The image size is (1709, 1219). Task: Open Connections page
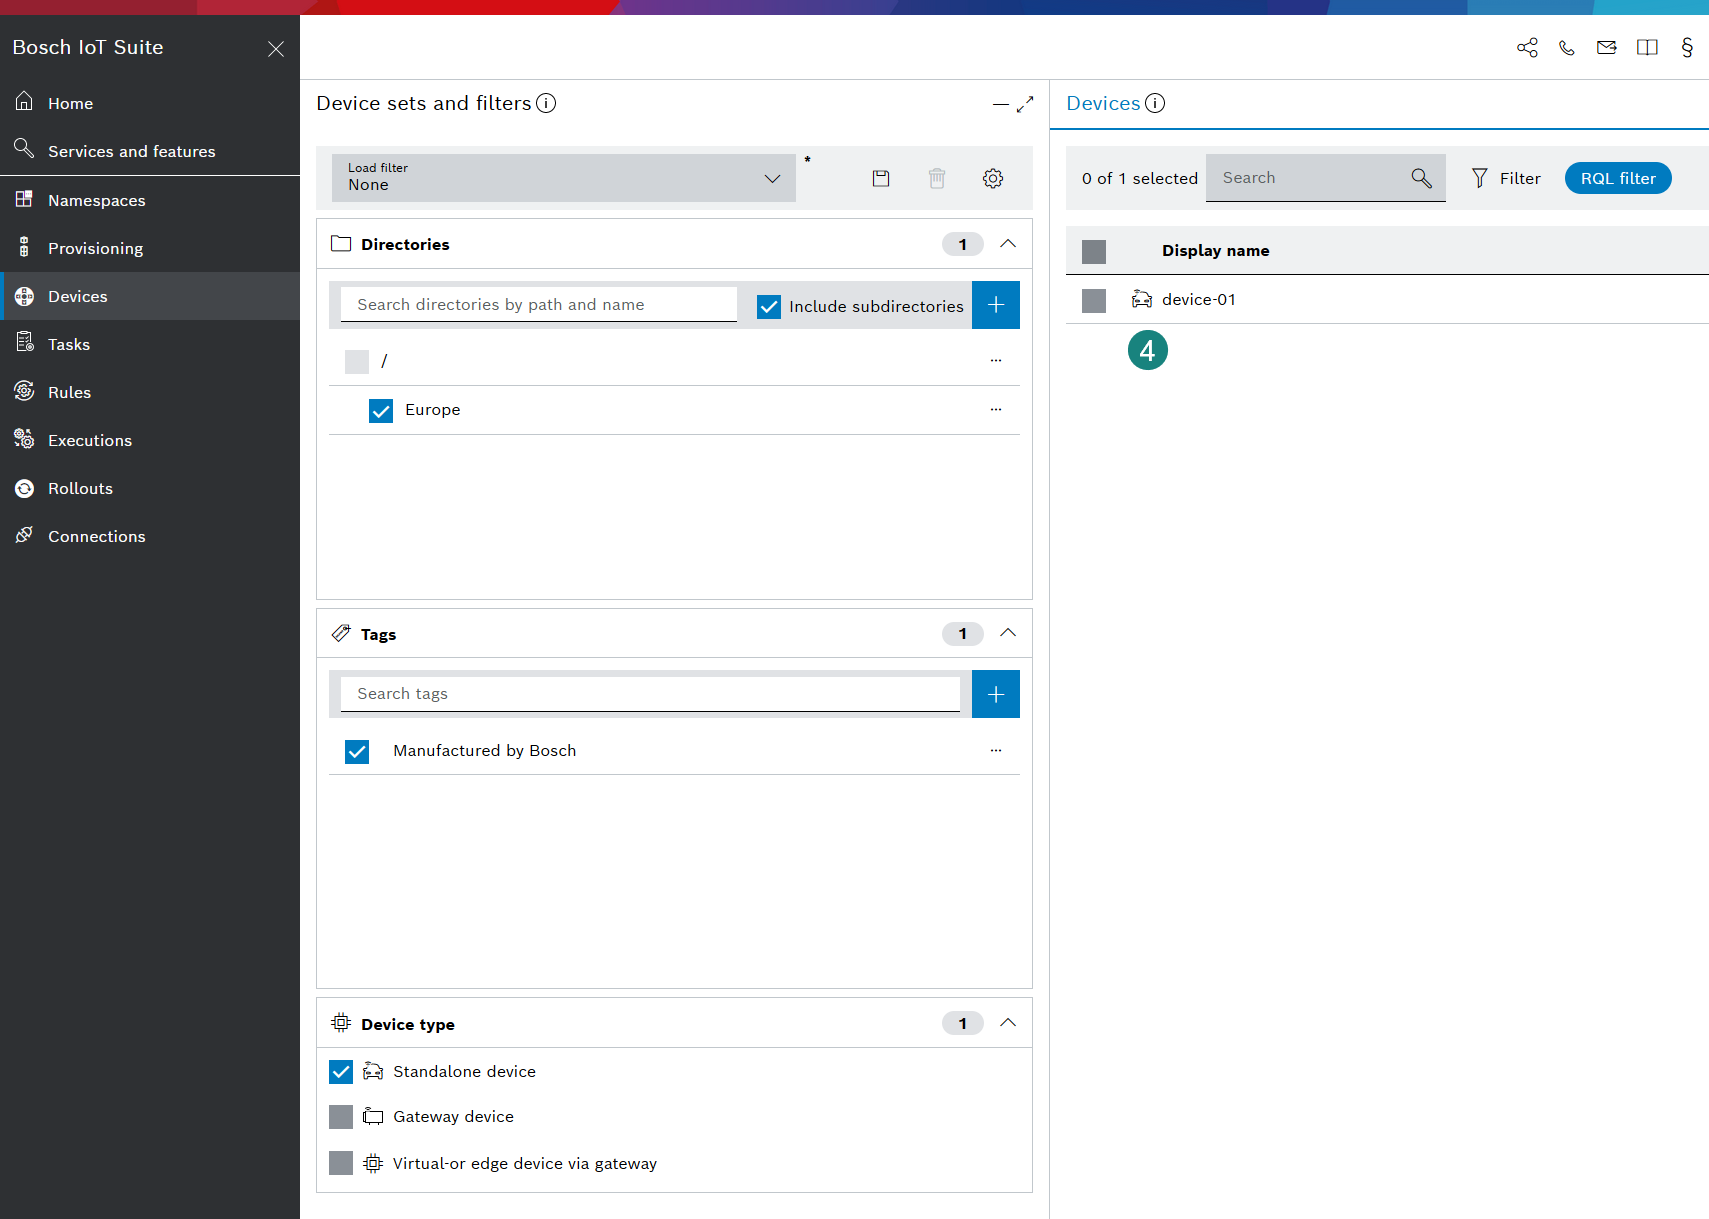click(x=150, y=536)
